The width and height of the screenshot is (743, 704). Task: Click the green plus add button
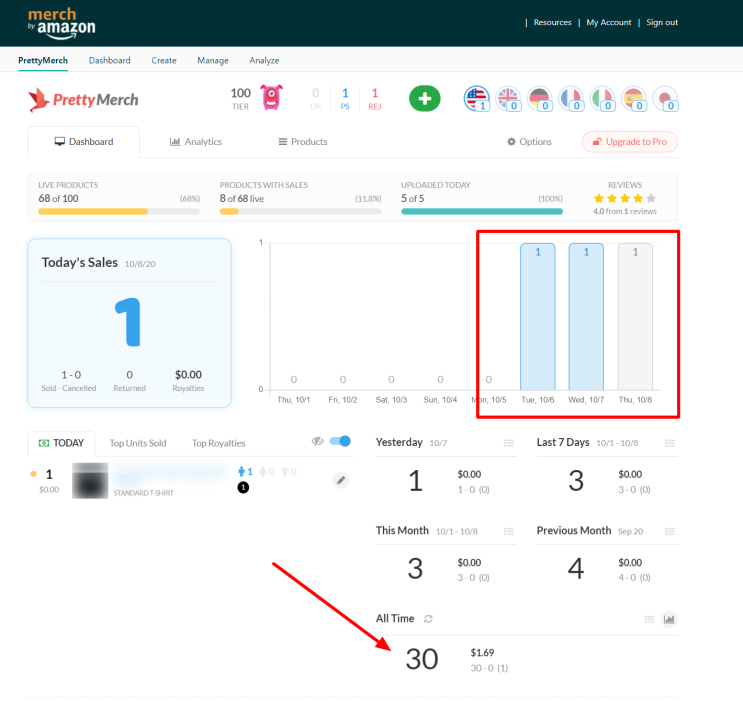click(425, 99)
